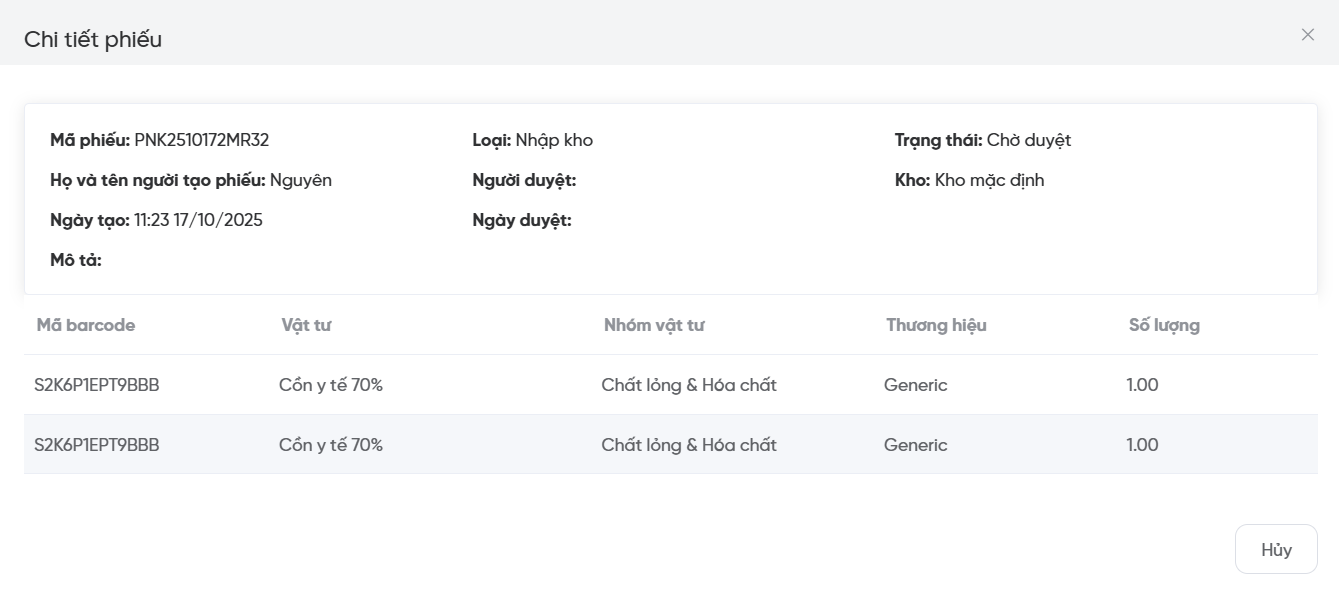Click the Kho mặc định warehouse value
The height and width of the screenshot is (598, 1339).
pyautogui.click(x=989, y=180)
